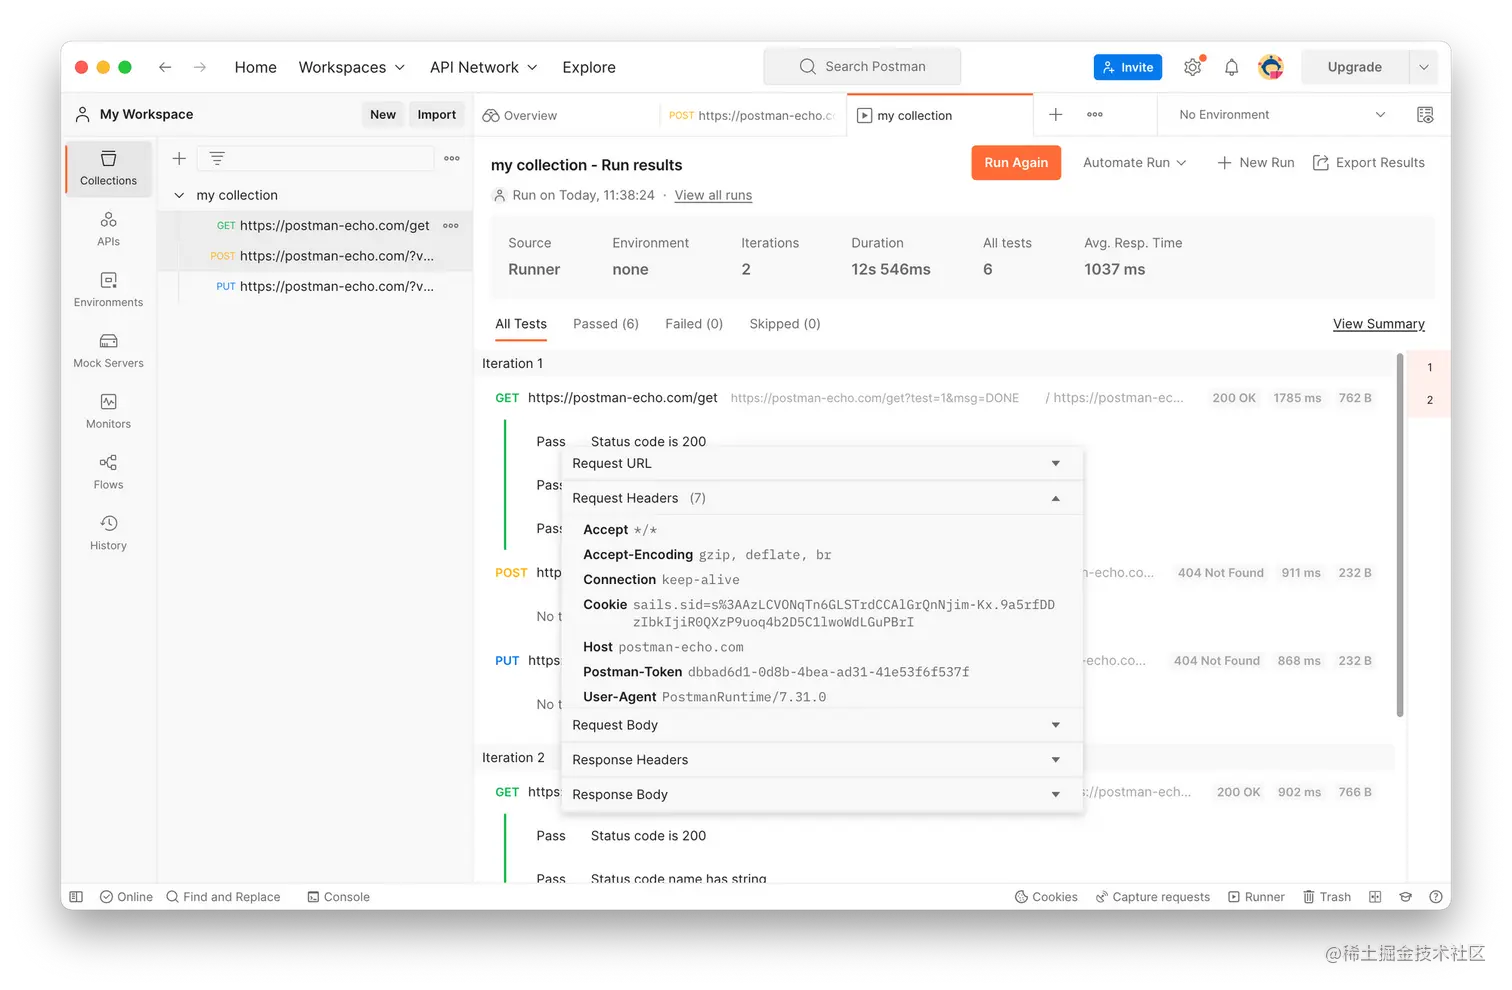The width and height of the screenshot is (1512, 990).
Task: Open the No Environment selector
Action: (1282, 115)
